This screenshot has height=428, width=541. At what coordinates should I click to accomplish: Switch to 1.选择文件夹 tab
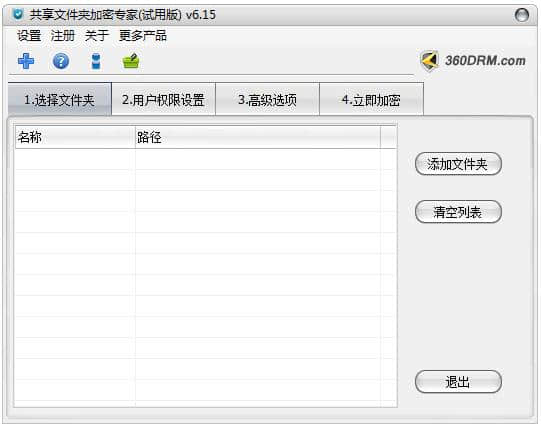pyautogui.click(x=60, y=99)
